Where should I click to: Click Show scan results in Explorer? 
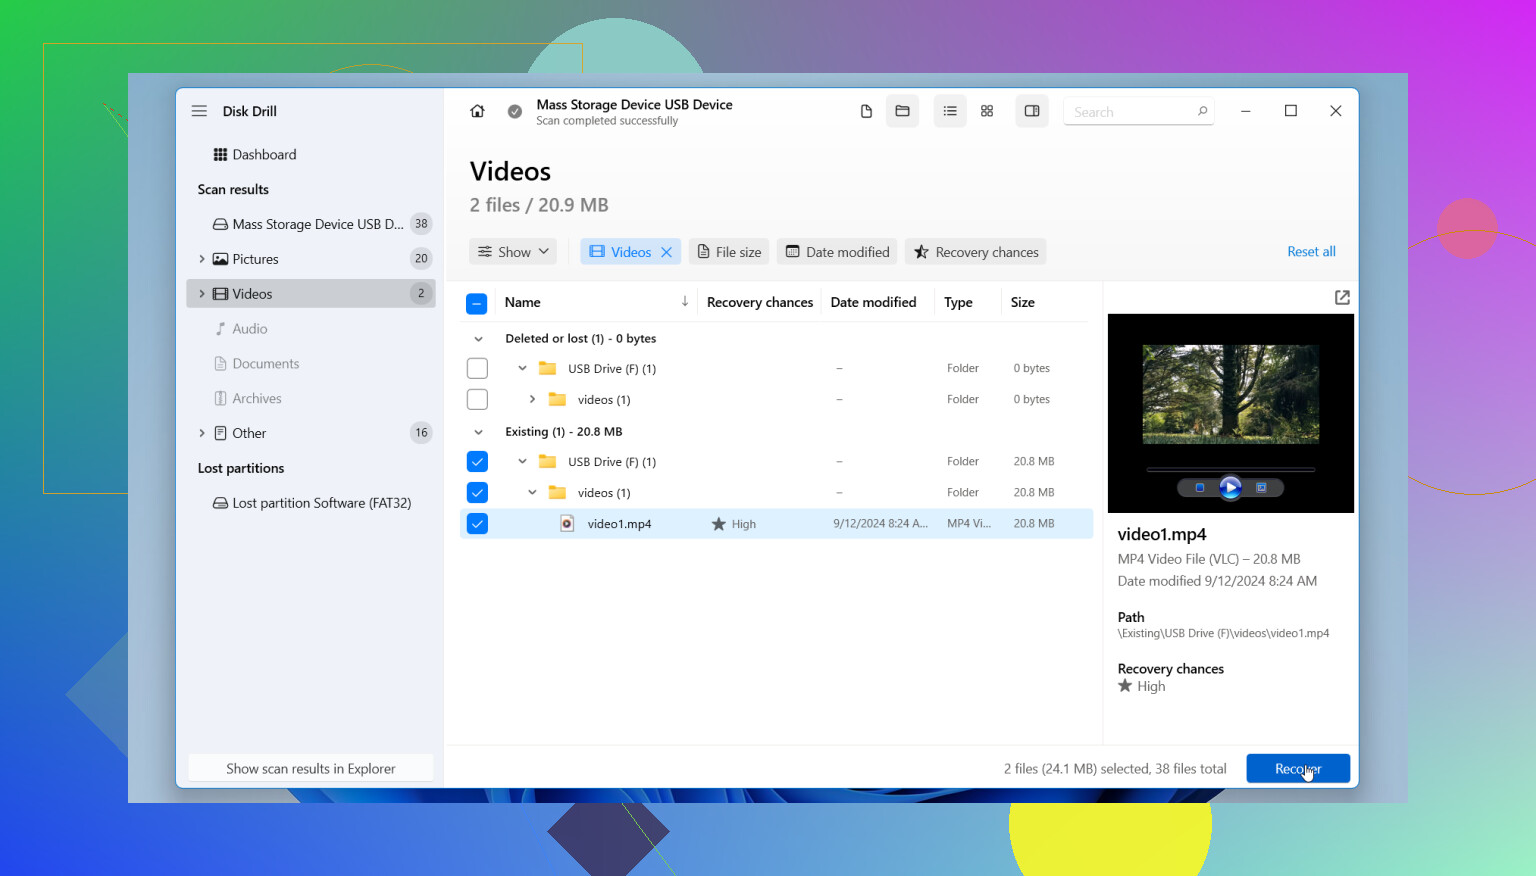coord(311,768)
